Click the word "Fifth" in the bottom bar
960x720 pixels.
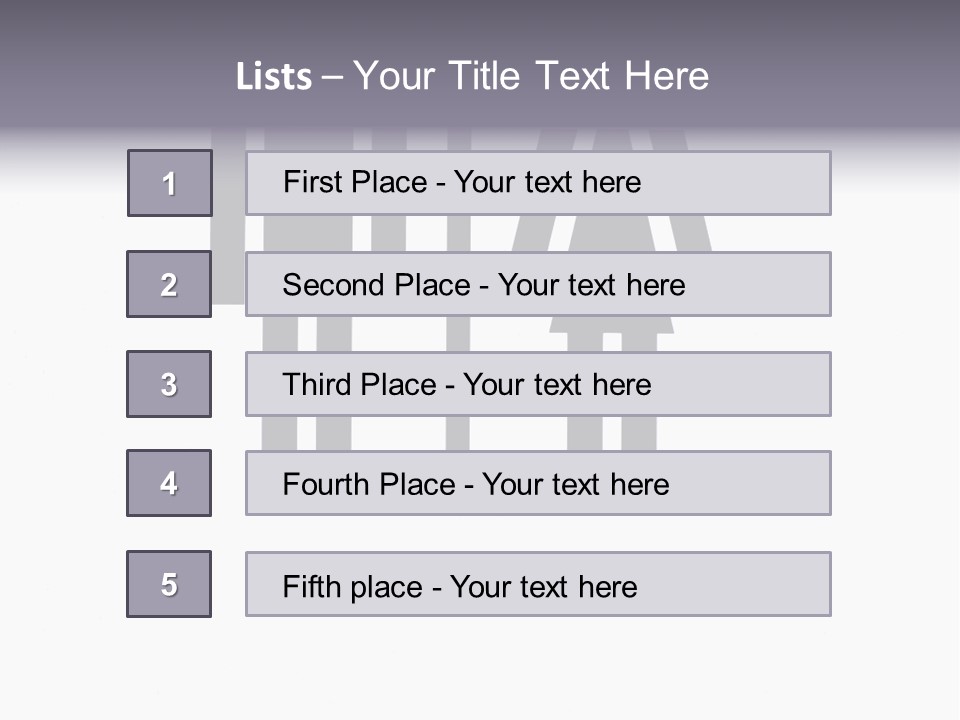308,586
